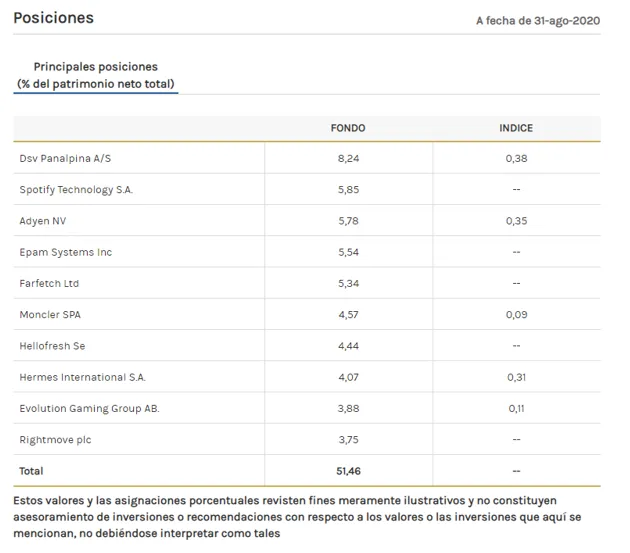Select the Hellofresh Se entry
Image resolution: width=630 pixels, height=553 pixels.
pos(52,345)
